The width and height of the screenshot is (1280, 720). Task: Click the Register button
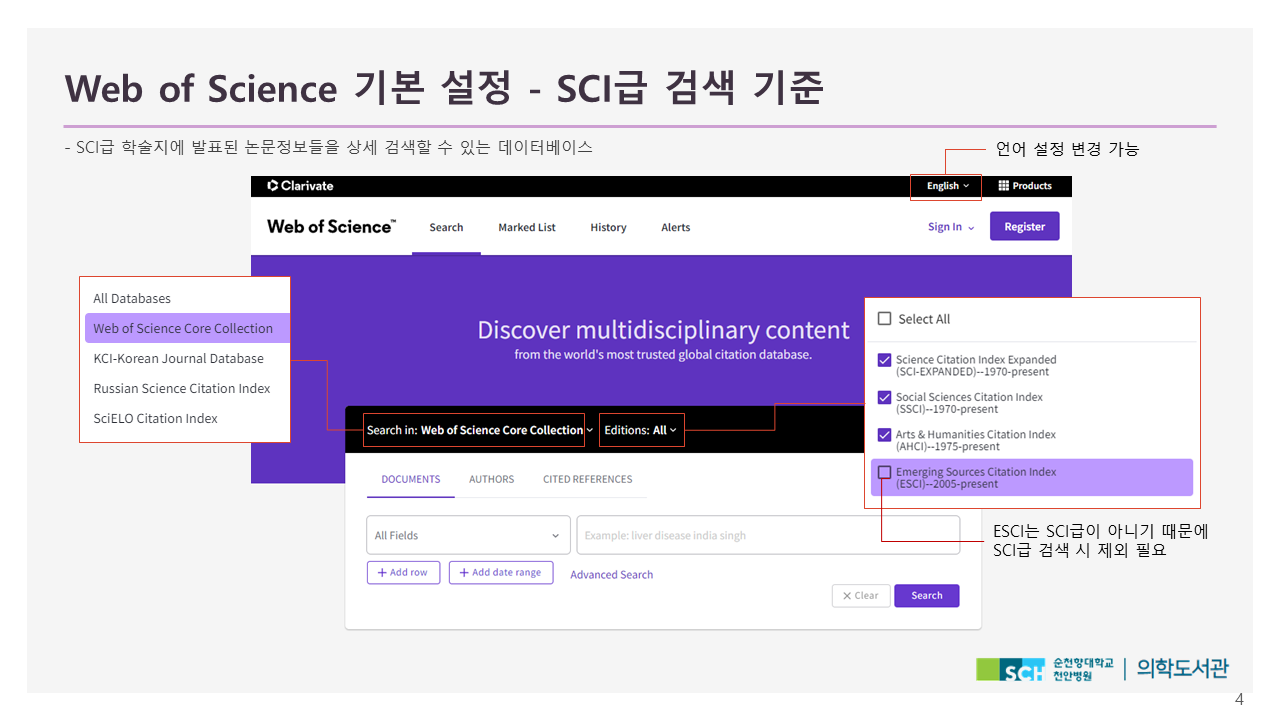1025,227
